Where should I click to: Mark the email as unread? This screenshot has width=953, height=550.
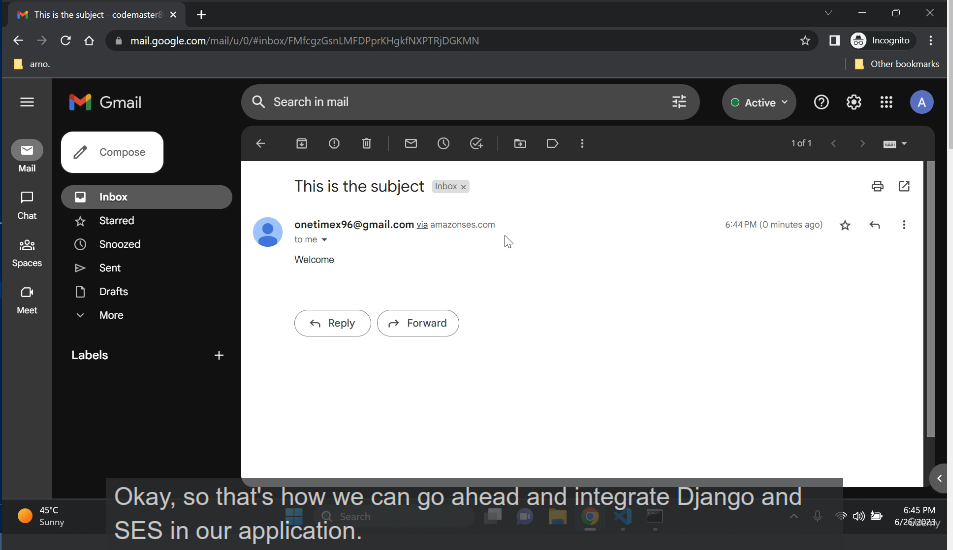tap(411, 143)
